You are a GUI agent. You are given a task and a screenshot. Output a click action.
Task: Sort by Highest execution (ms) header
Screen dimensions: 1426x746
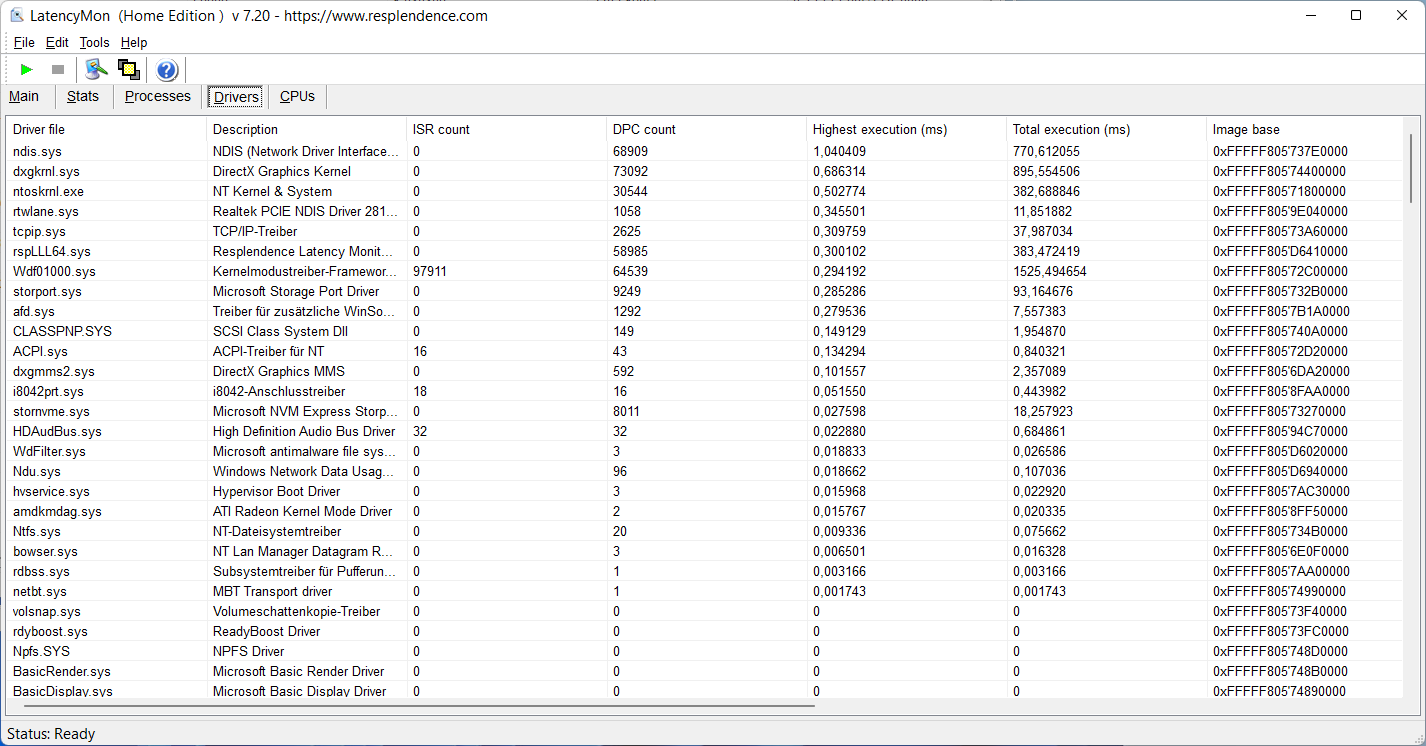[907, 129]
